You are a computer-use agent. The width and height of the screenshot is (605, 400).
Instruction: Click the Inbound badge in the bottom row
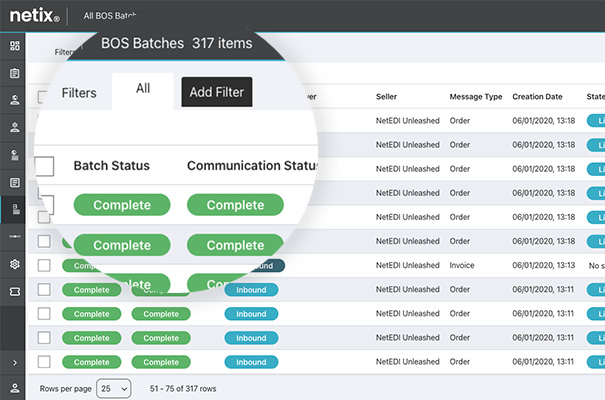(251, 362)
